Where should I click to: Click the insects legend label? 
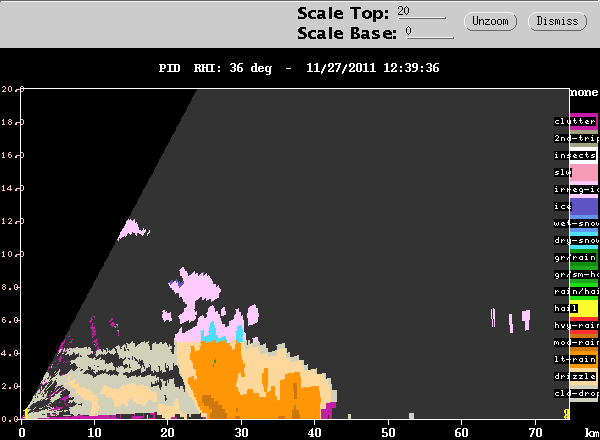pos(575,155)
